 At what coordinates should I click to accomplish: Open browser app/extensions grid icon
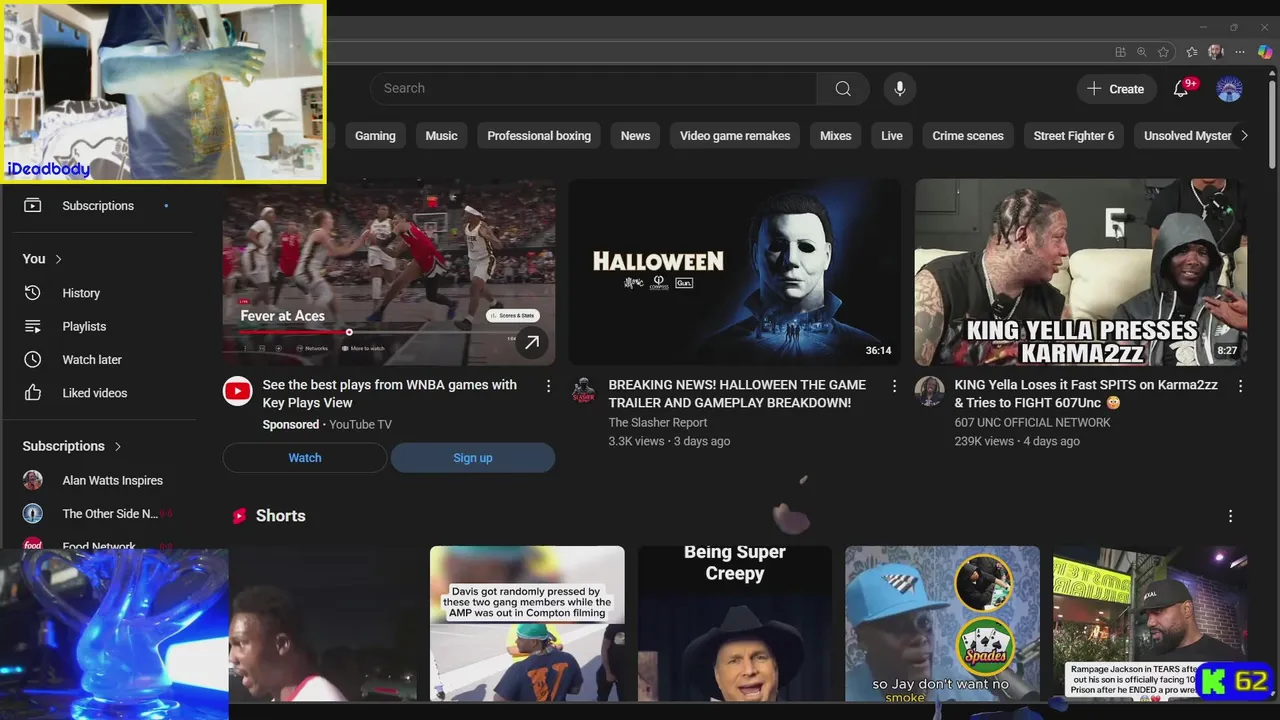tap(1120, 52)
